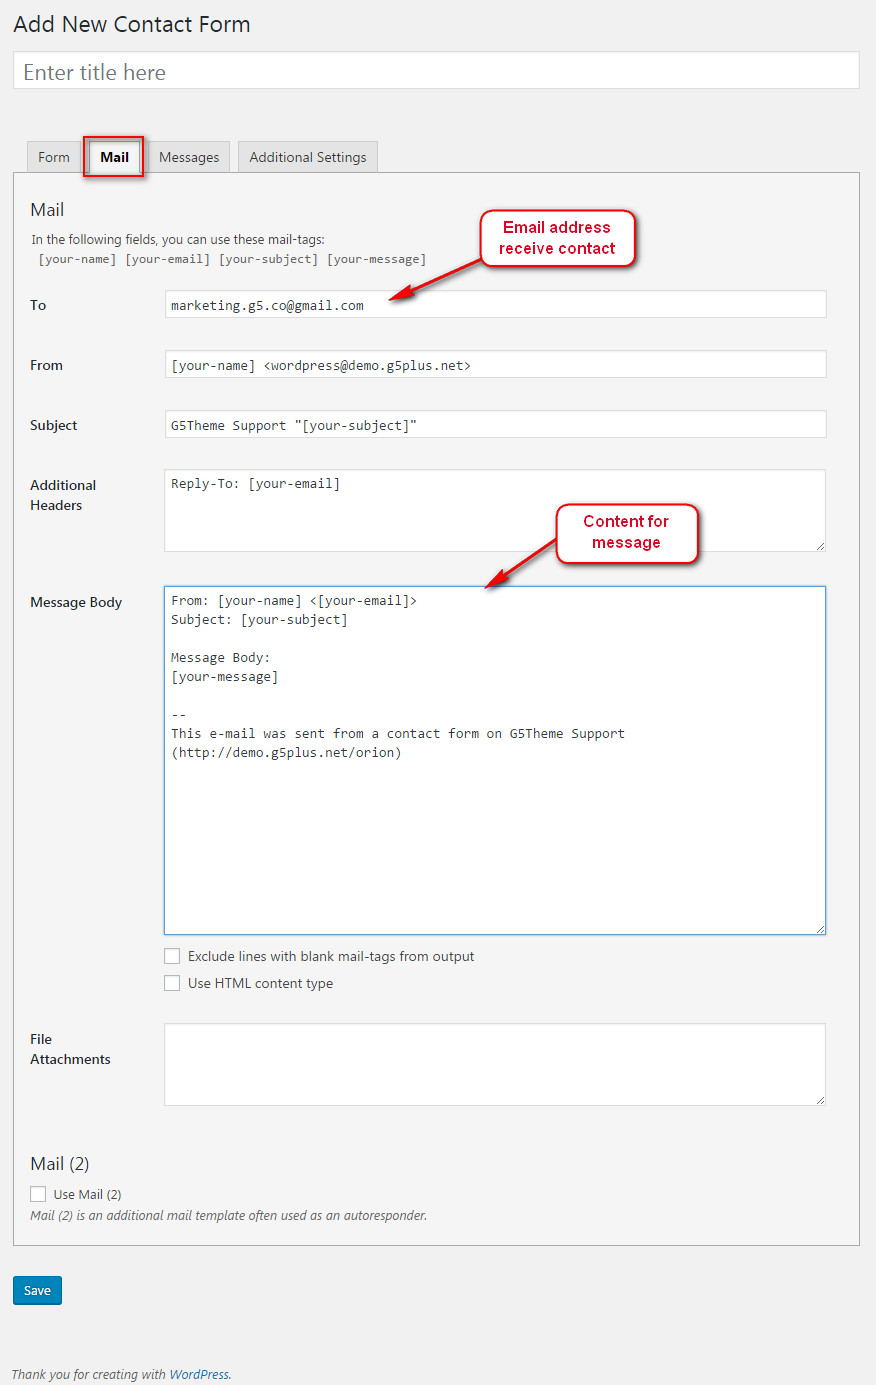
Task: Edit the Subject field
Action: (495, 425)
